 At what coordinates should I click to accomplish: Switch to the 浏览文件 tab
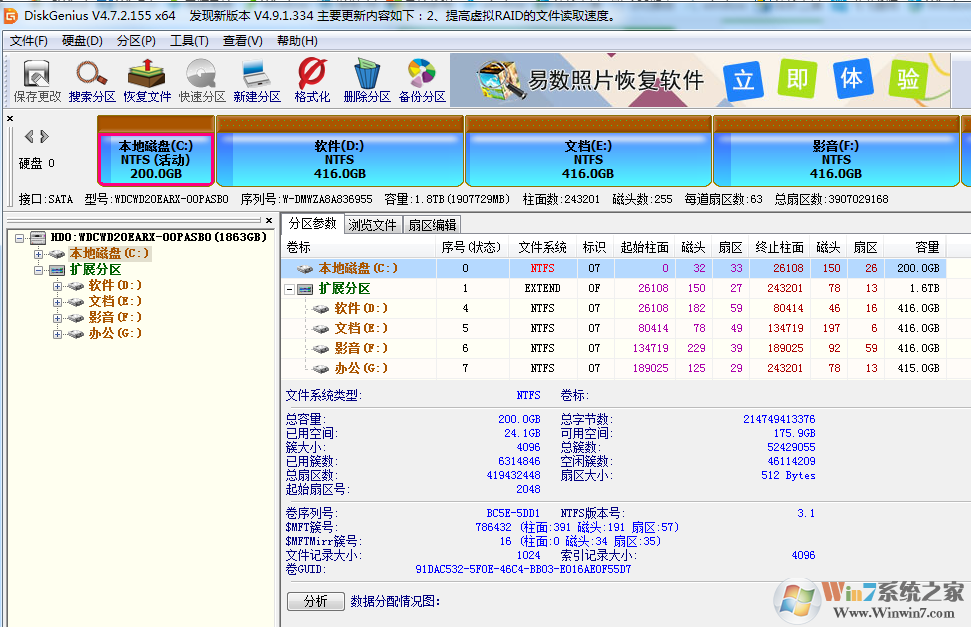(x=373, y=224)
